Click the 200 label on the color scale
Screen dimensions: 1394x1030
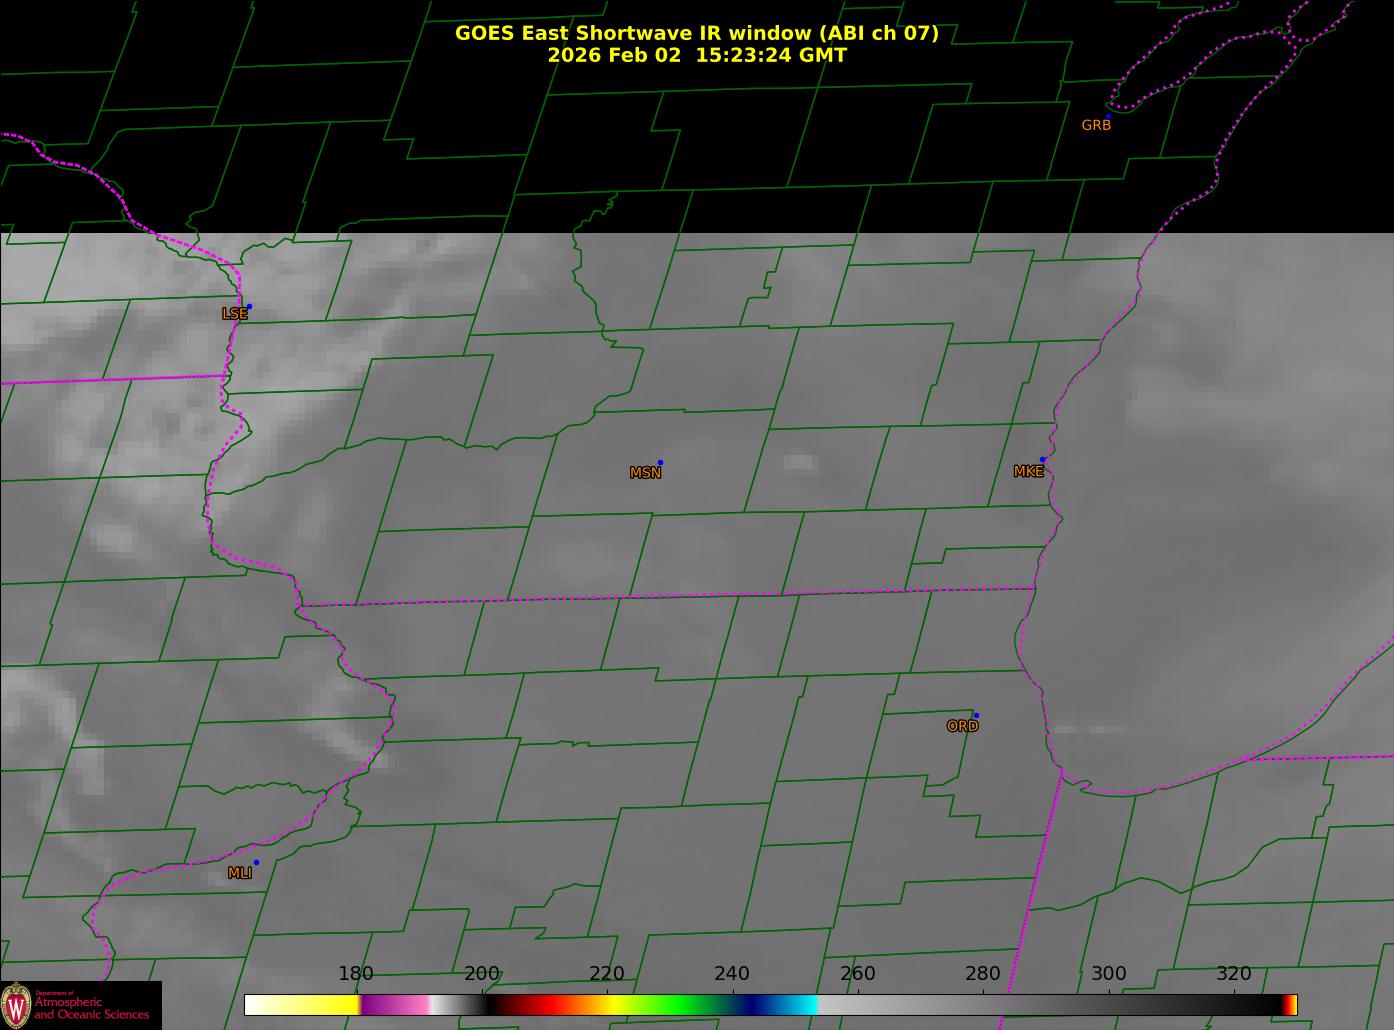pyautogui.click(x=482, y=973)
